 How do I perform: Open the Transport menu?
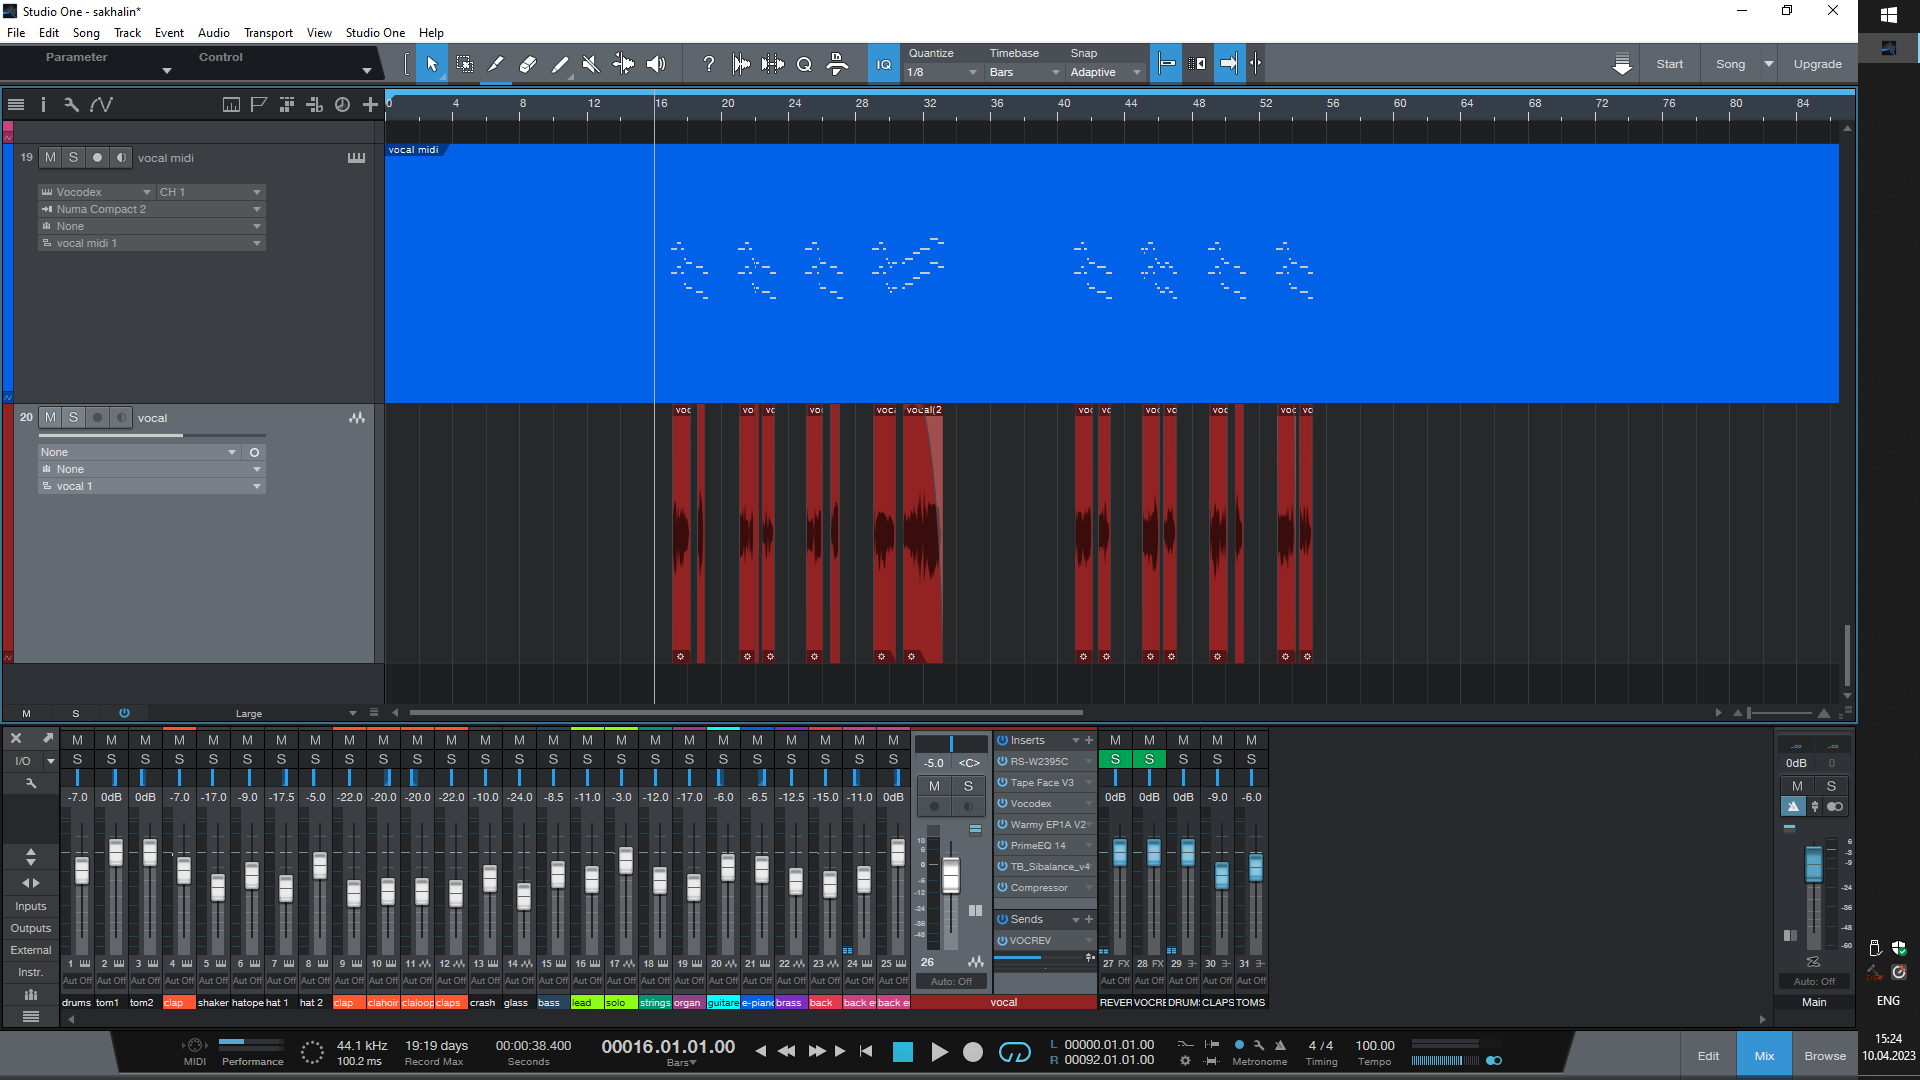click(x=268, y=32)
